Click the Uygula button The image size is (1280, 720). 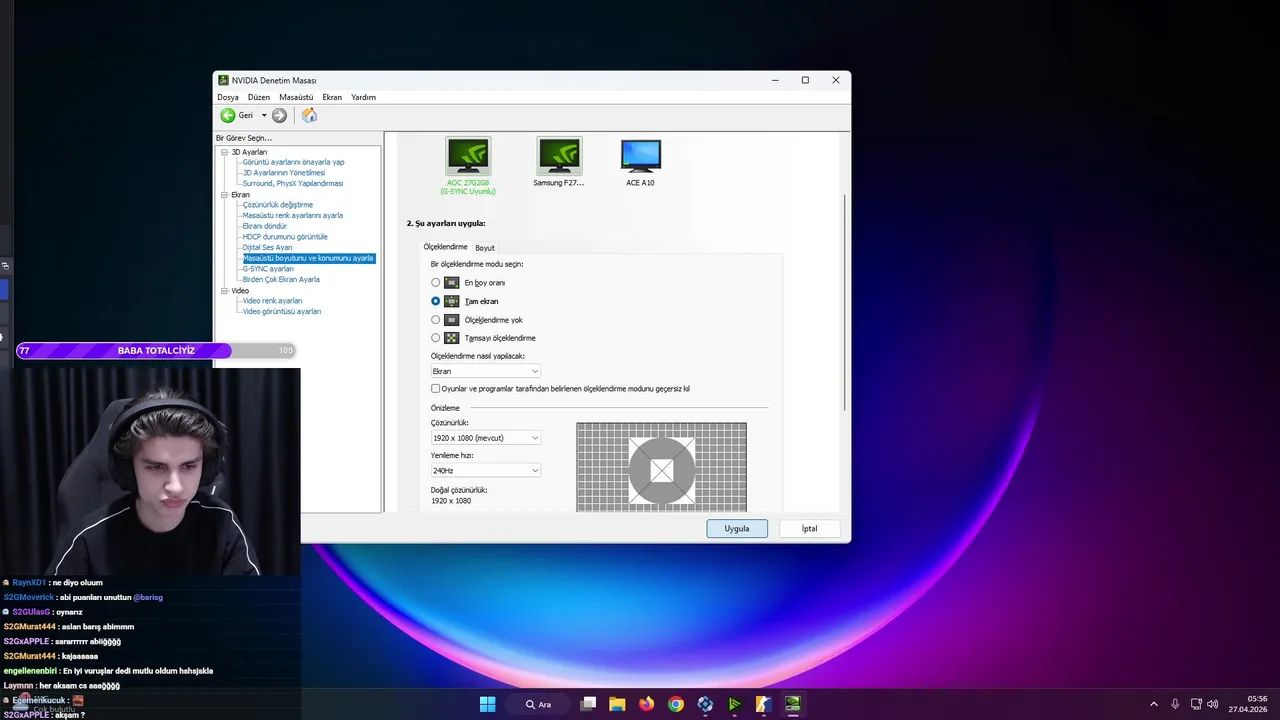click(737, 528)
